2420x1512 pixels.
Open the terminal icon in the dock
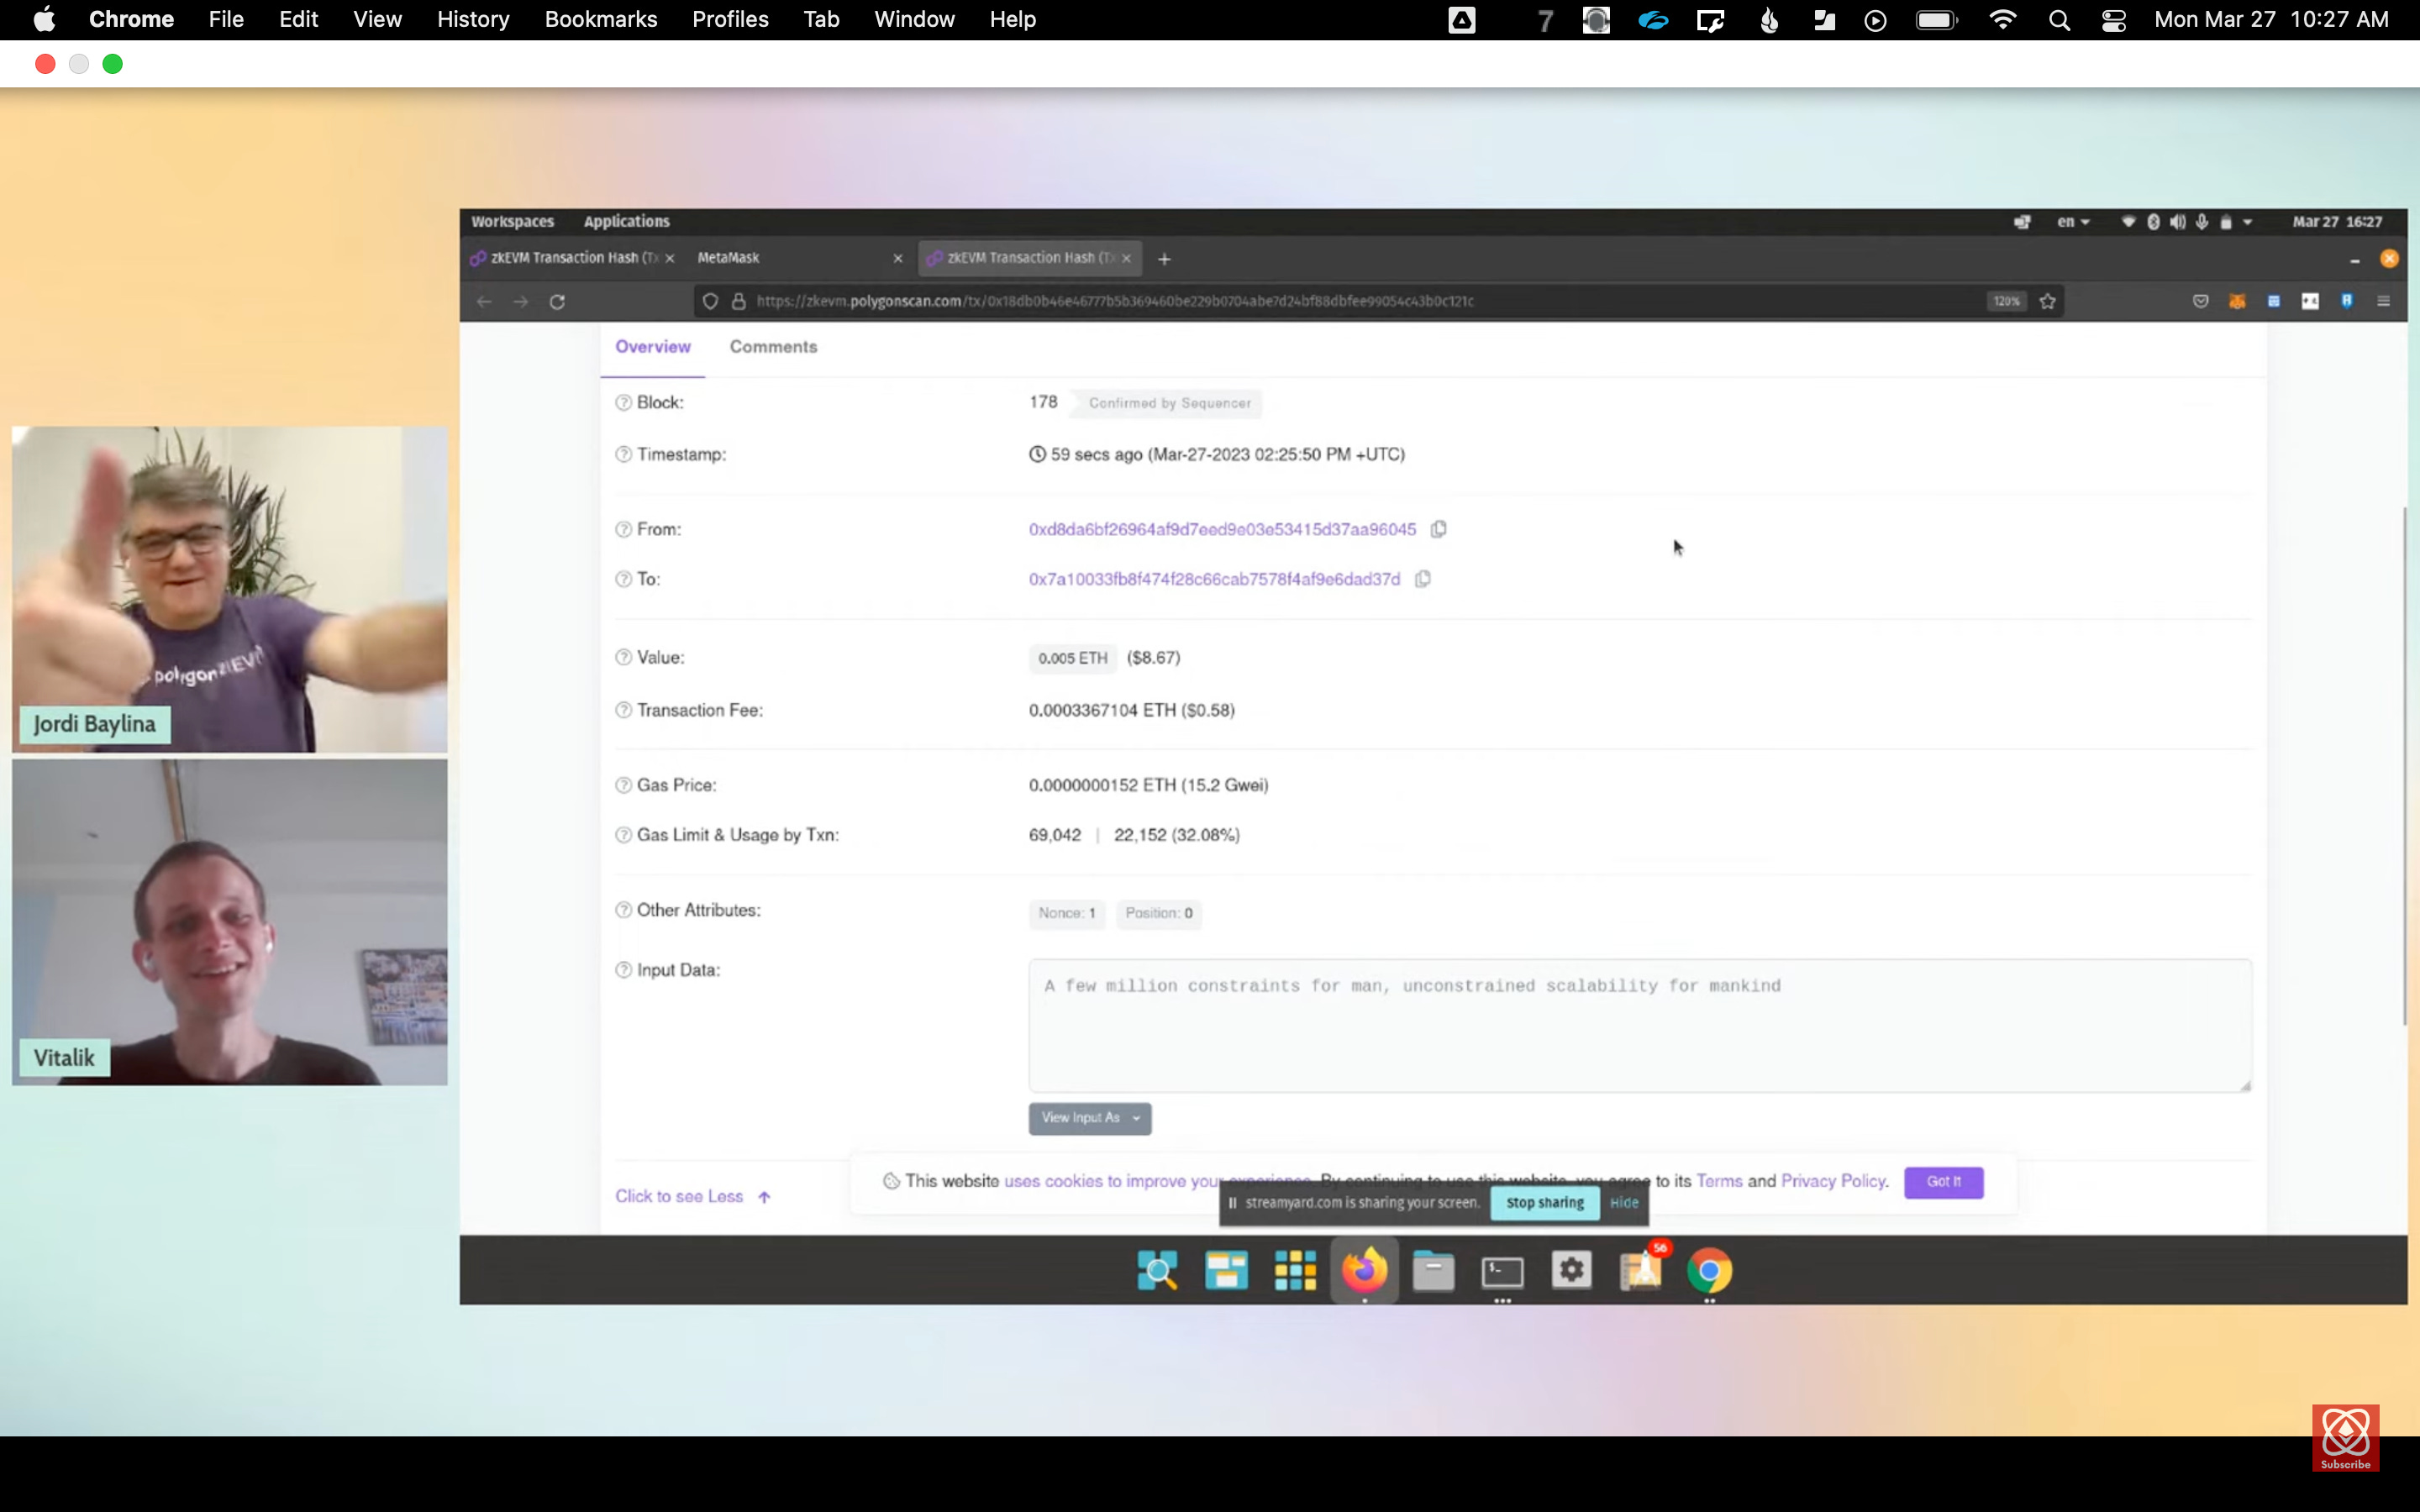(x=1502, y=1271)
